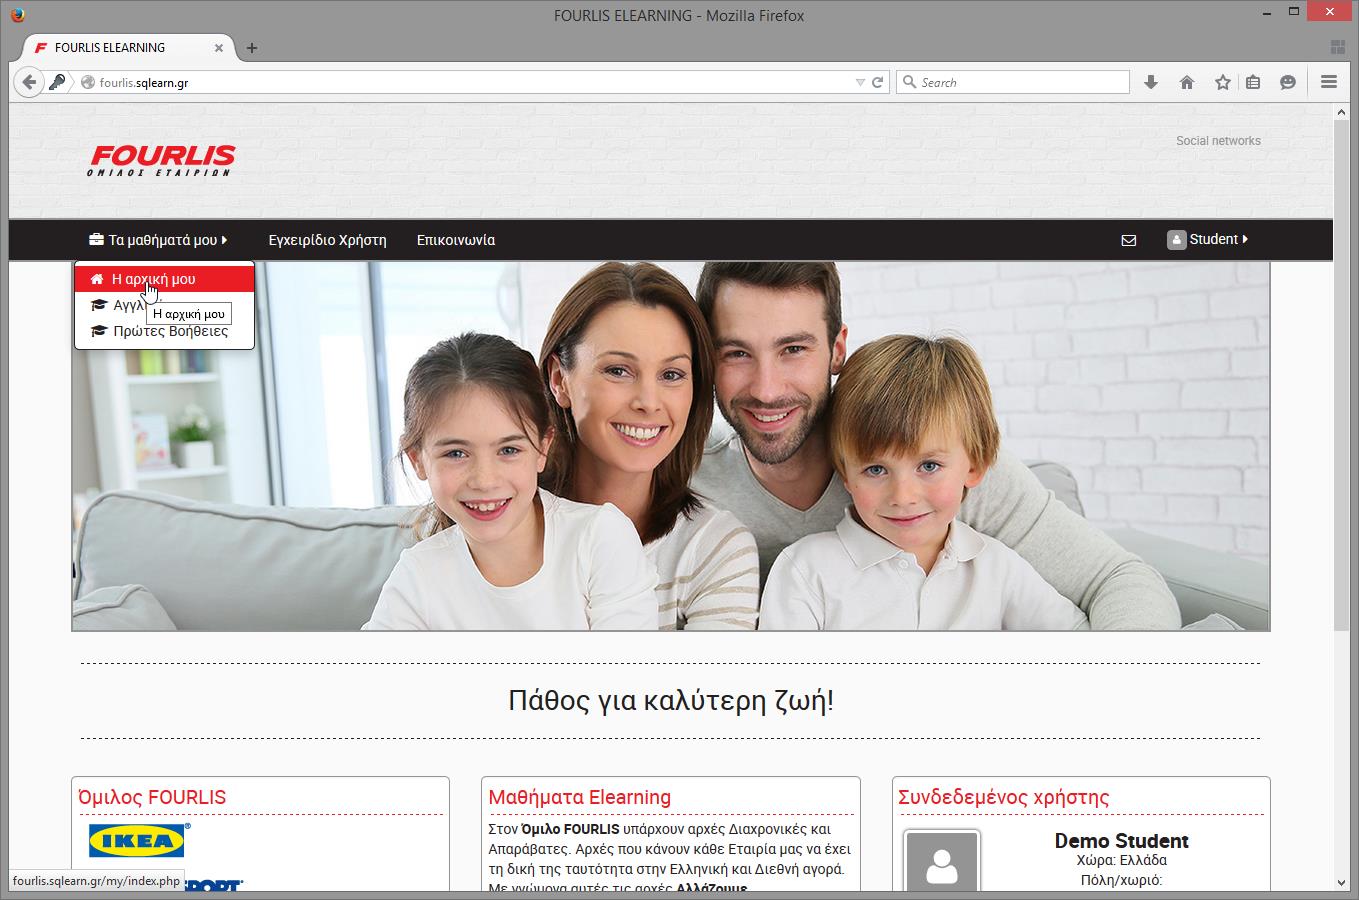Open the Social networks link
The height and width of the screenshot is (900, 1359).
pos(1218,141)
